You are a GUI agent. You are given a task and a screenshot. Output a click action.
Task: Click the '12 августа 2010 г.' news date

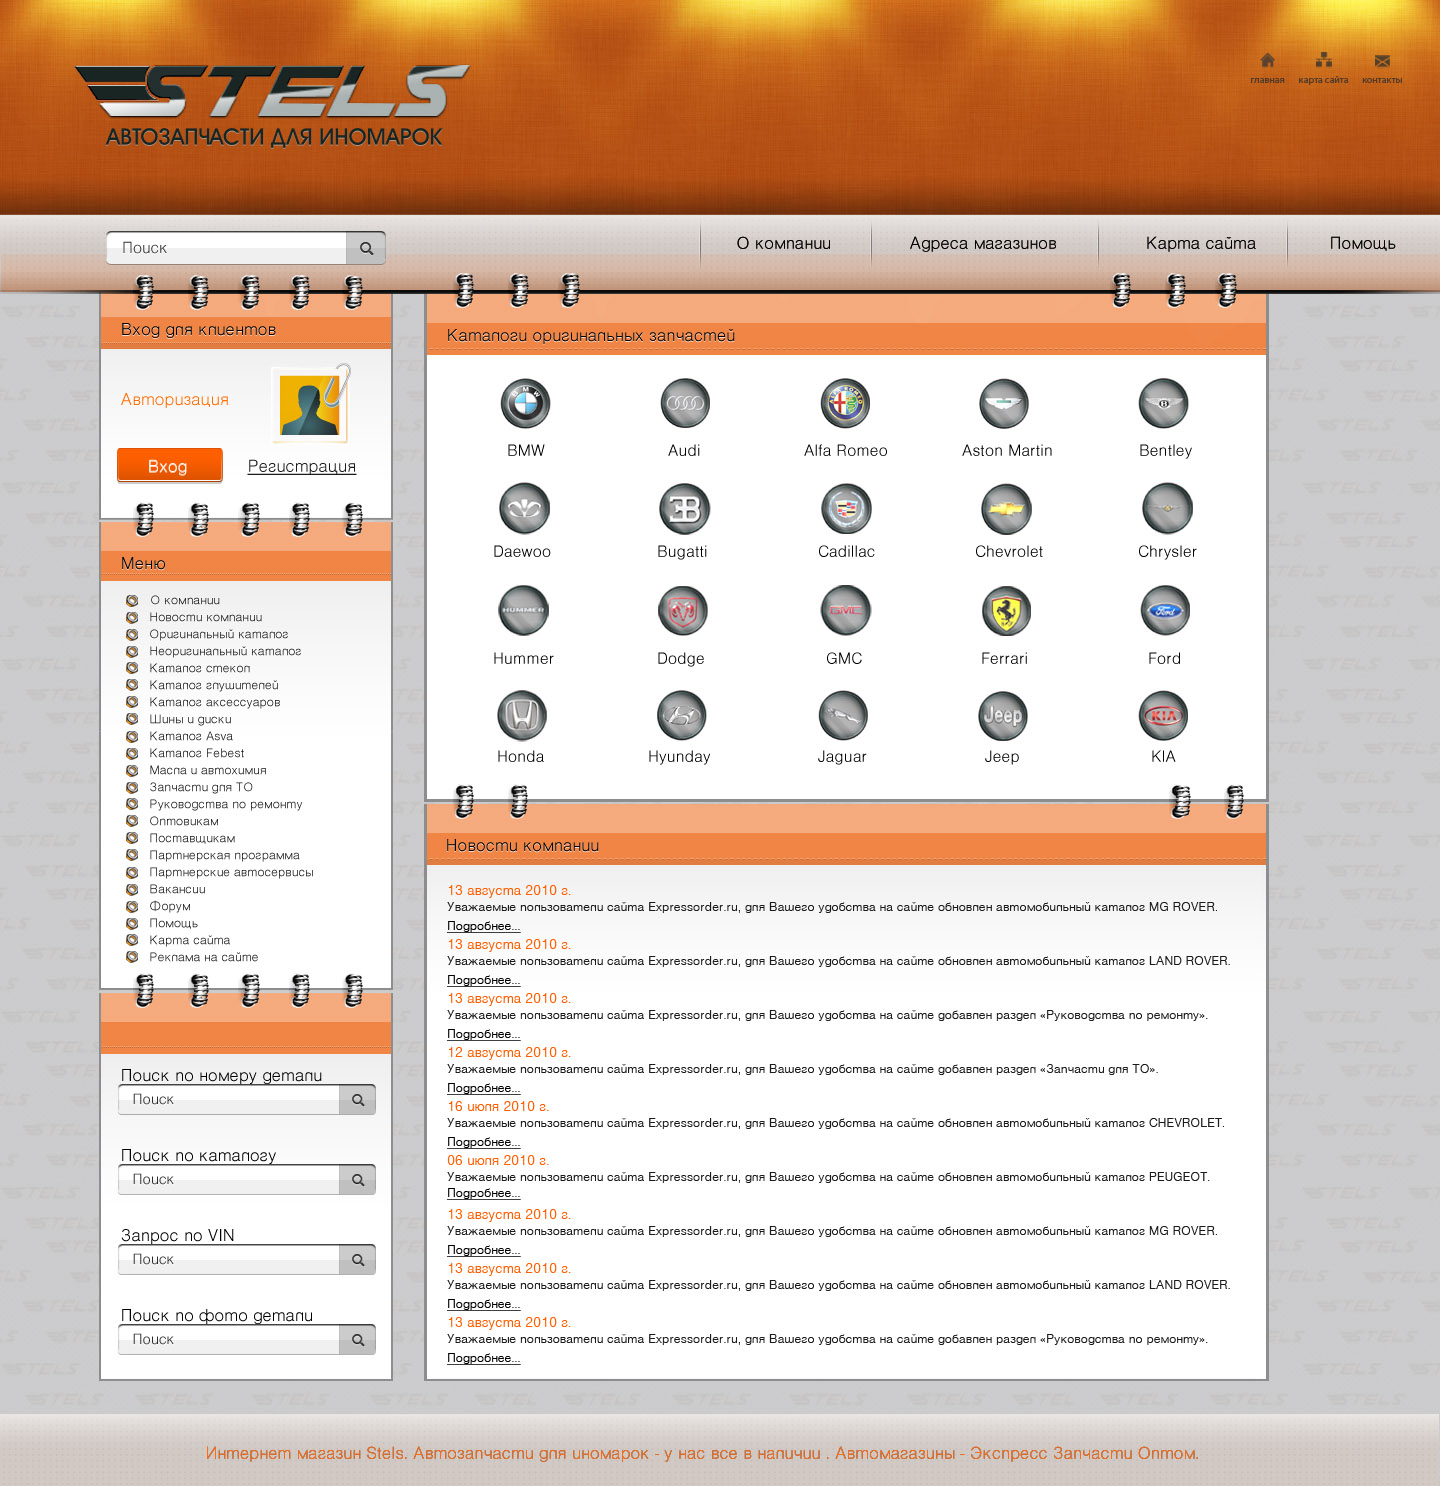click(x=509, y=1052)
